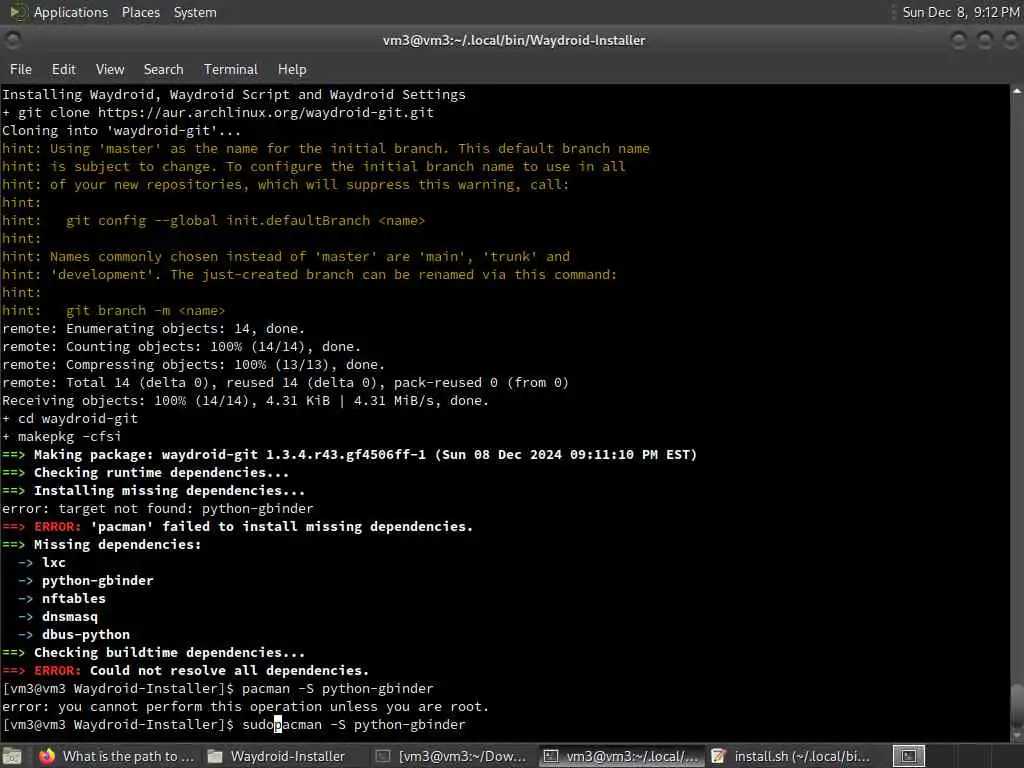The height and width of the screenshot is (768, 1024).
Task: Click the 'git config --global init.defaultBranch <name>' hint
Action: pyautogui.click(x=246, y=221)
